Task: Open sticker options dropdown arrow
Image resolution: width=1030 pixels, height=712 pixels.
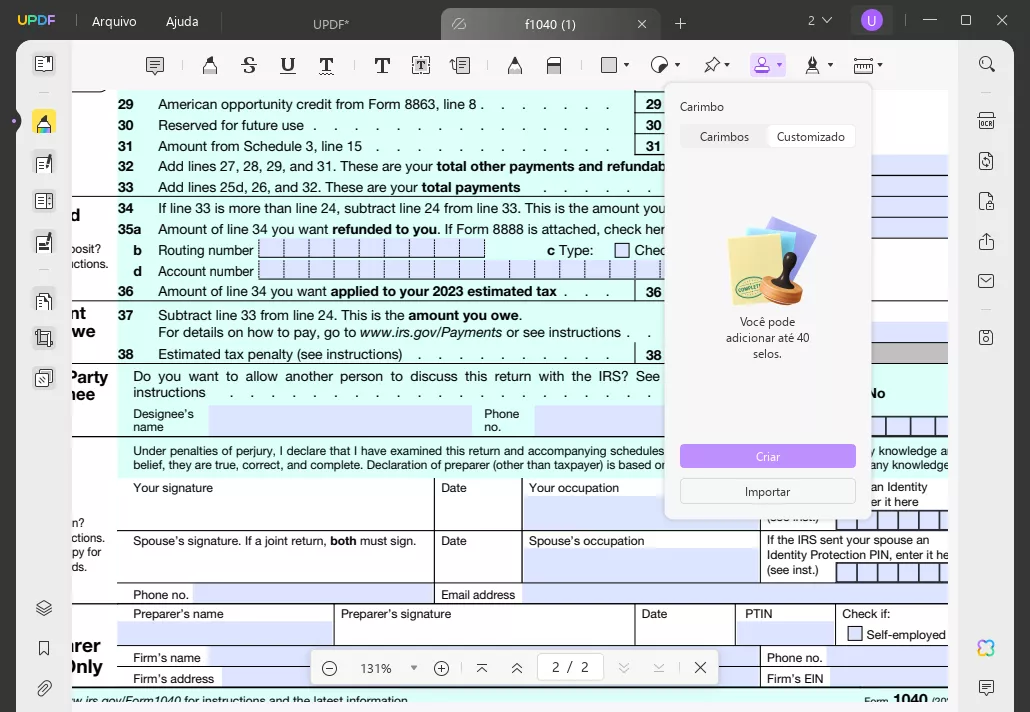Action: tap(677, 65)
